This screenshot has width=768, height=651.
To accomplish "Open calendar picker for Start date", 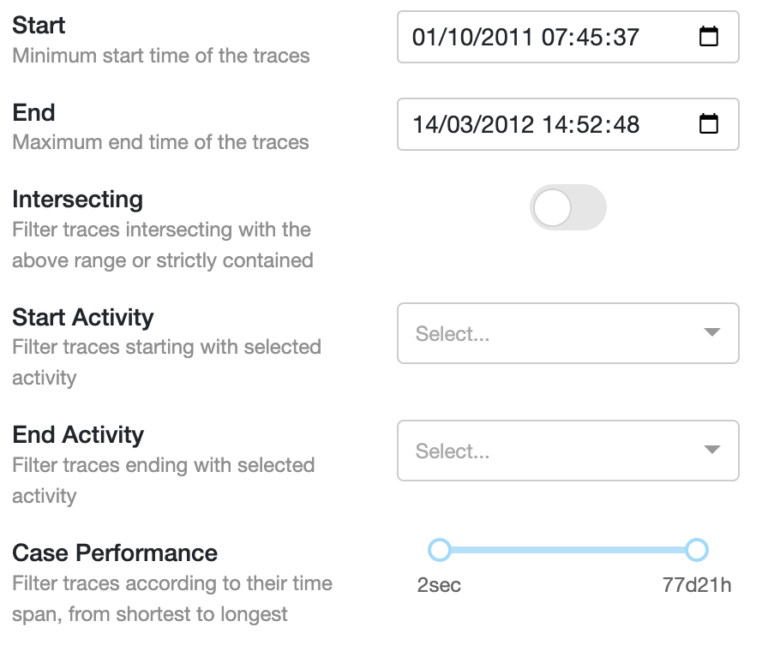I will point(708,37).
